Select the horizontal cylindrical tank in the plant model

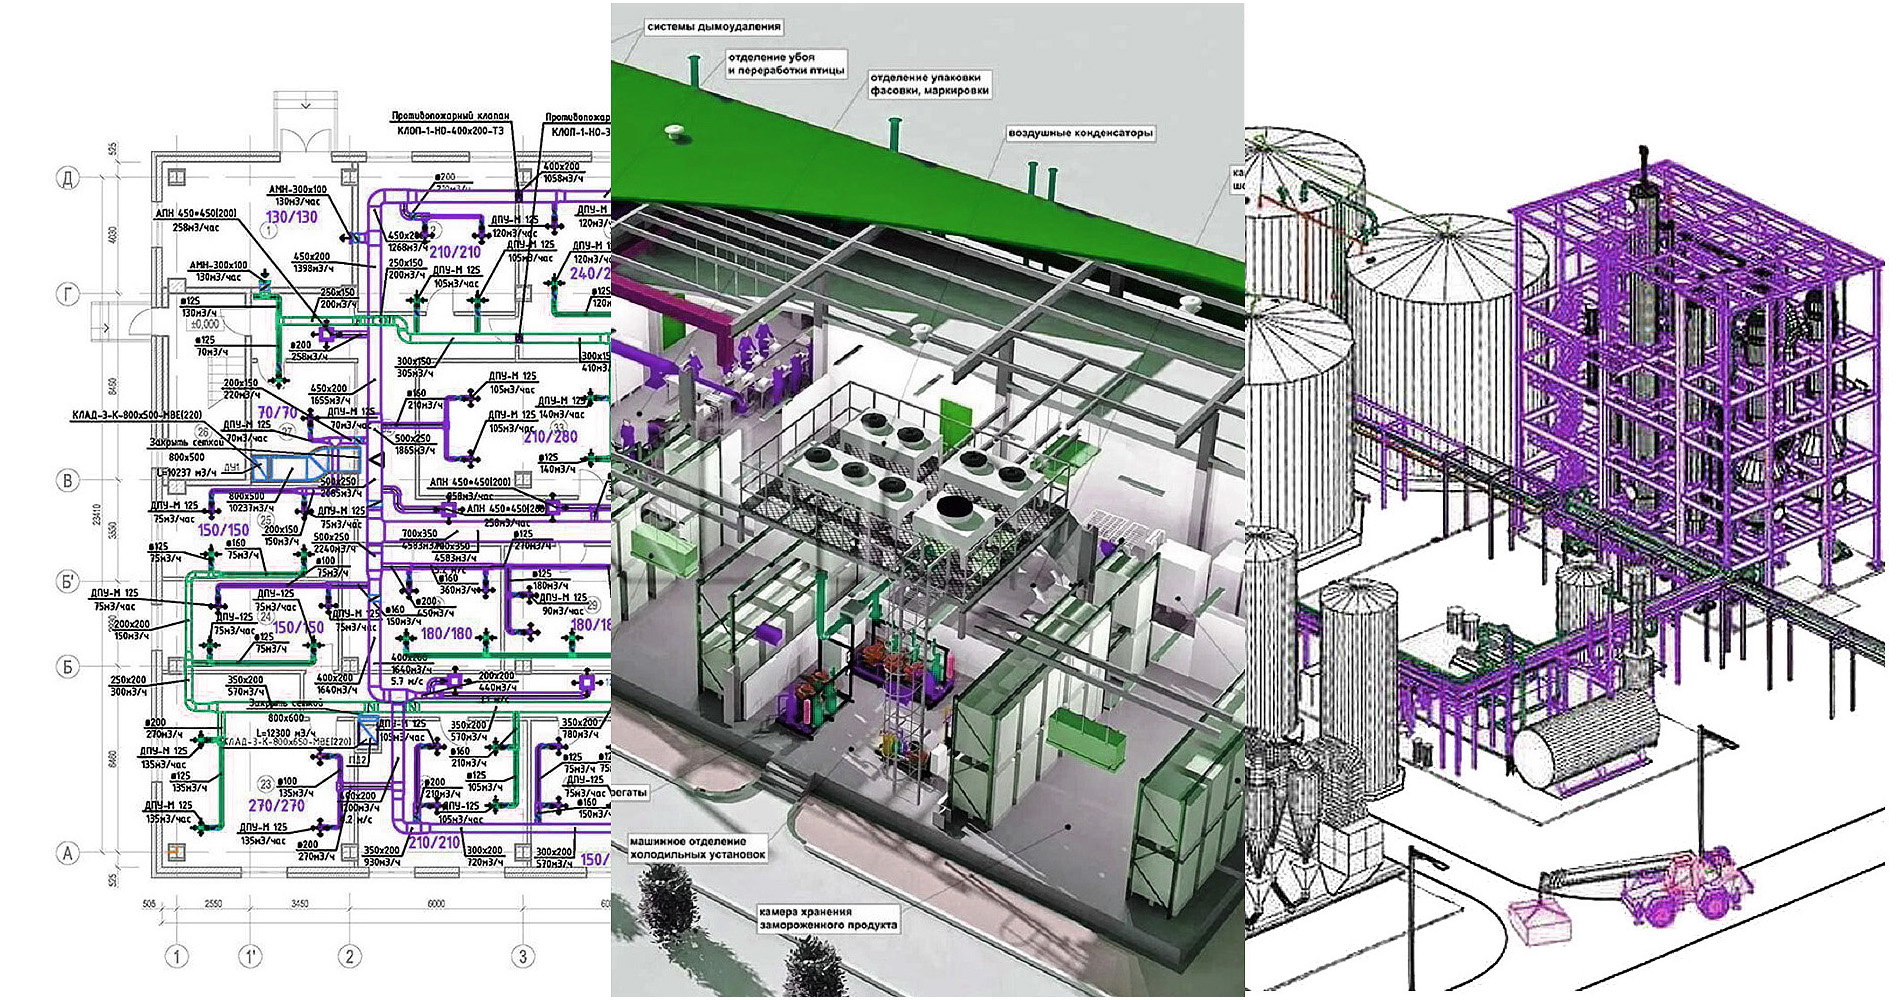[1580, 740]
